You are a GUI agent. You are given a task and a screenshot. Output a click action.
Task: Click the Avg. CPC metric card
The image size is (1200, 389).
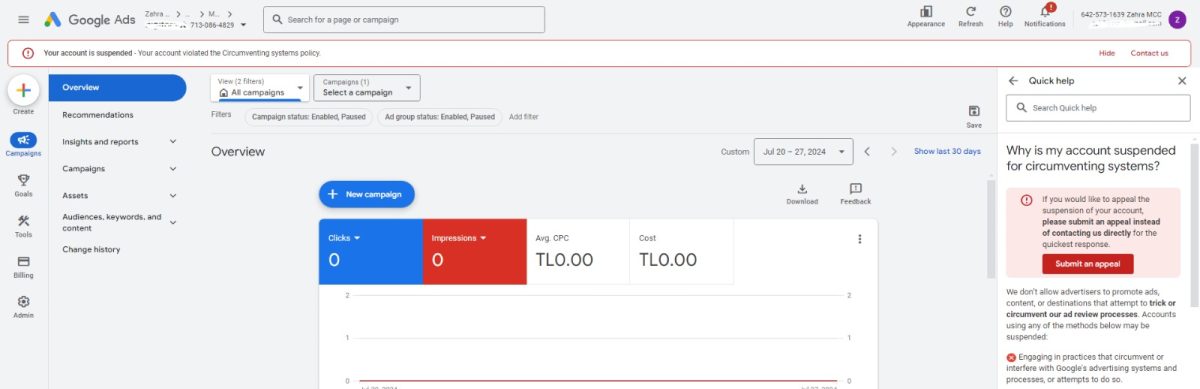coord(578,251)
